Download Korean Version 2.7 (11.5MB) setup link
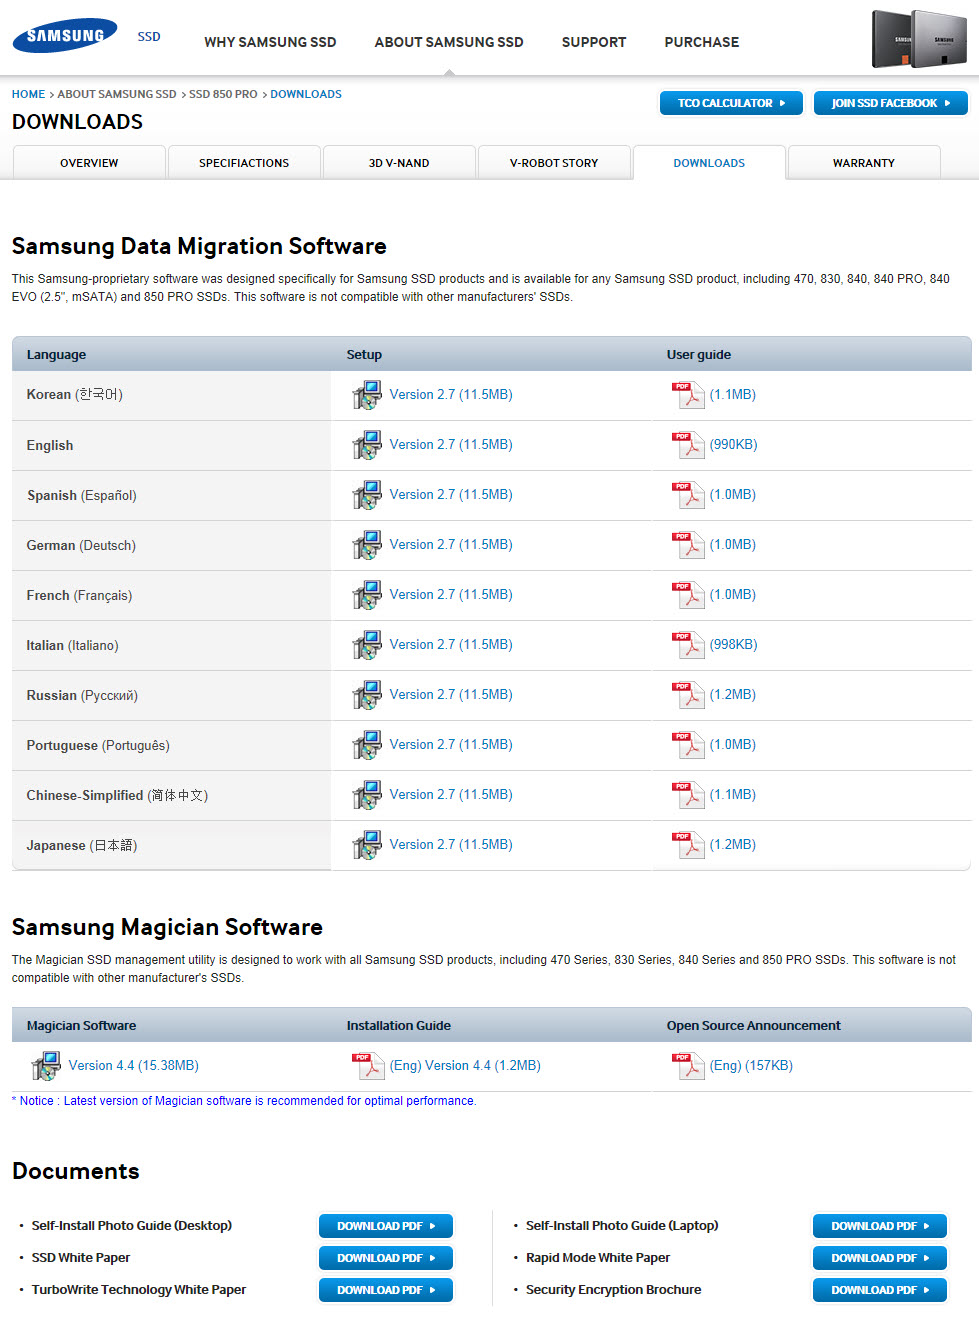This screenshot has width=979, height=1329. 451,395
